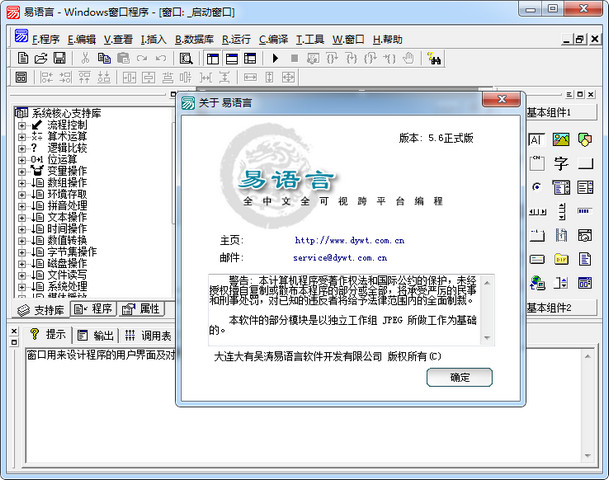Expand the 算术运算 tree node
This screenshot has height=480, width=609.
[x=22, y=137]
